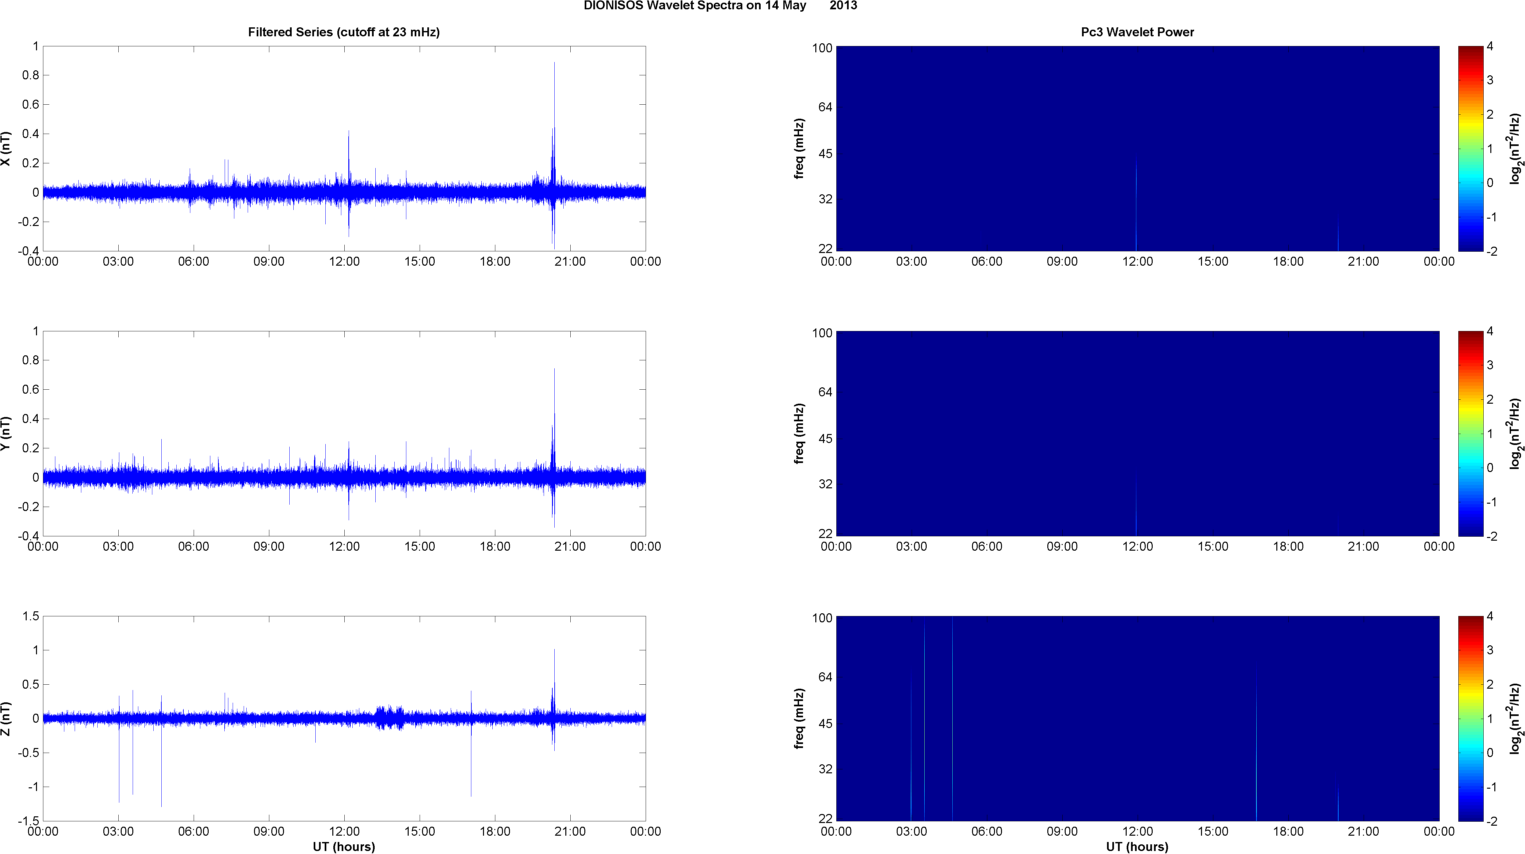This screenshot has width=1525, height=854.
Task: Click bottom wavelet plot's streak near 04:40
Action: (x=952, y=719)
